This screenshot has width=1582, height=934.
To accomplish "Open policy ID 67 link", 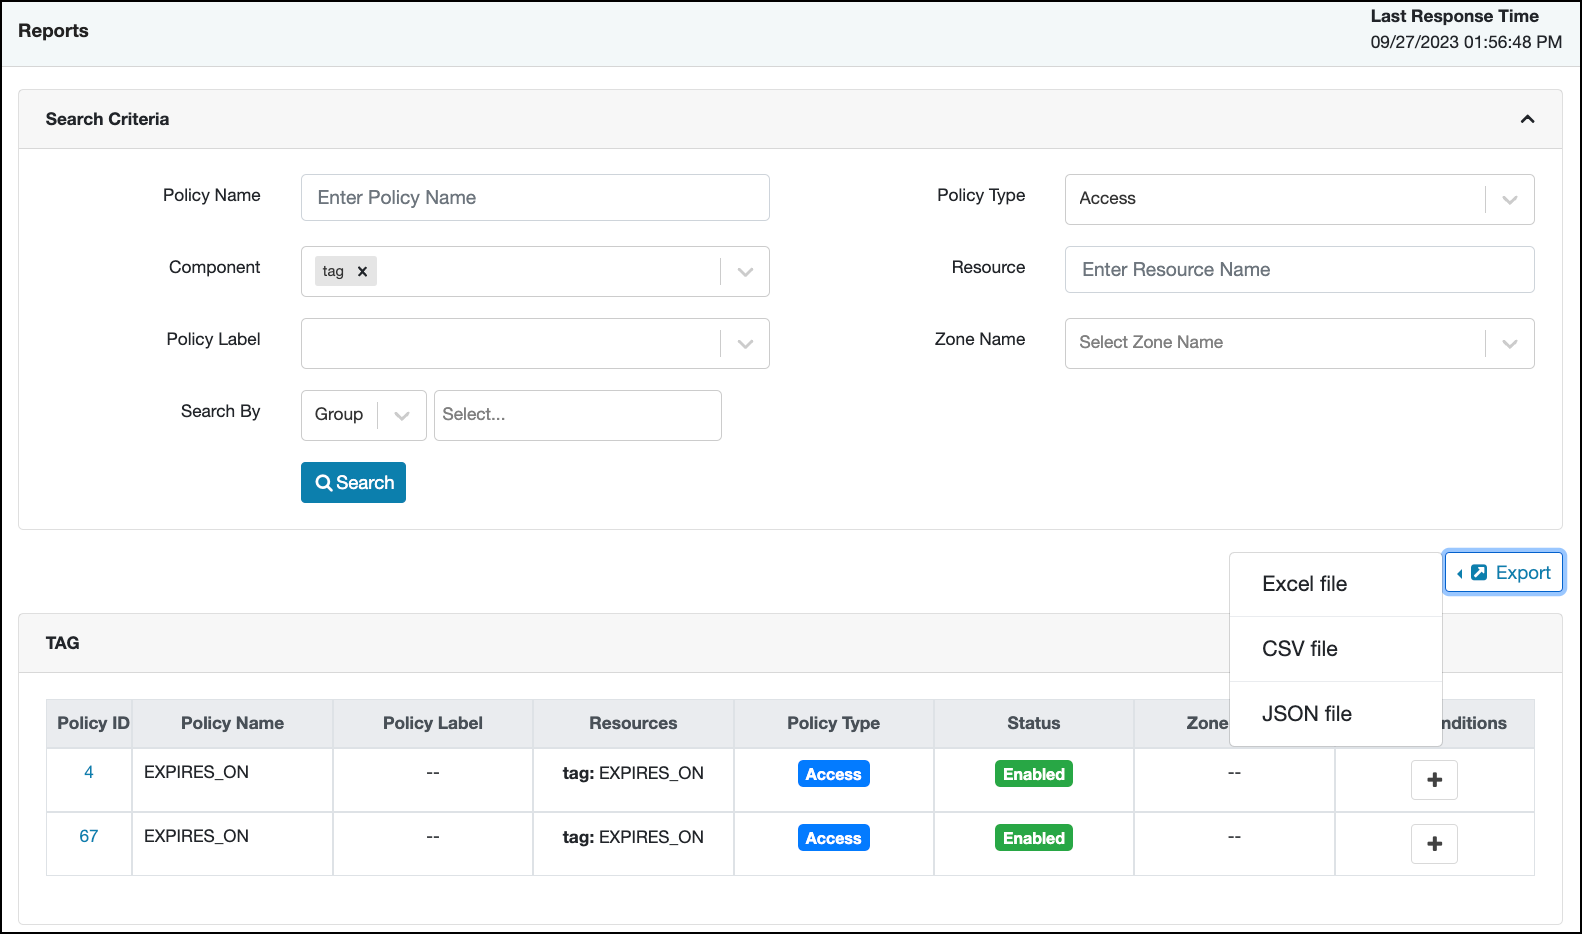I will coord(89,836).
